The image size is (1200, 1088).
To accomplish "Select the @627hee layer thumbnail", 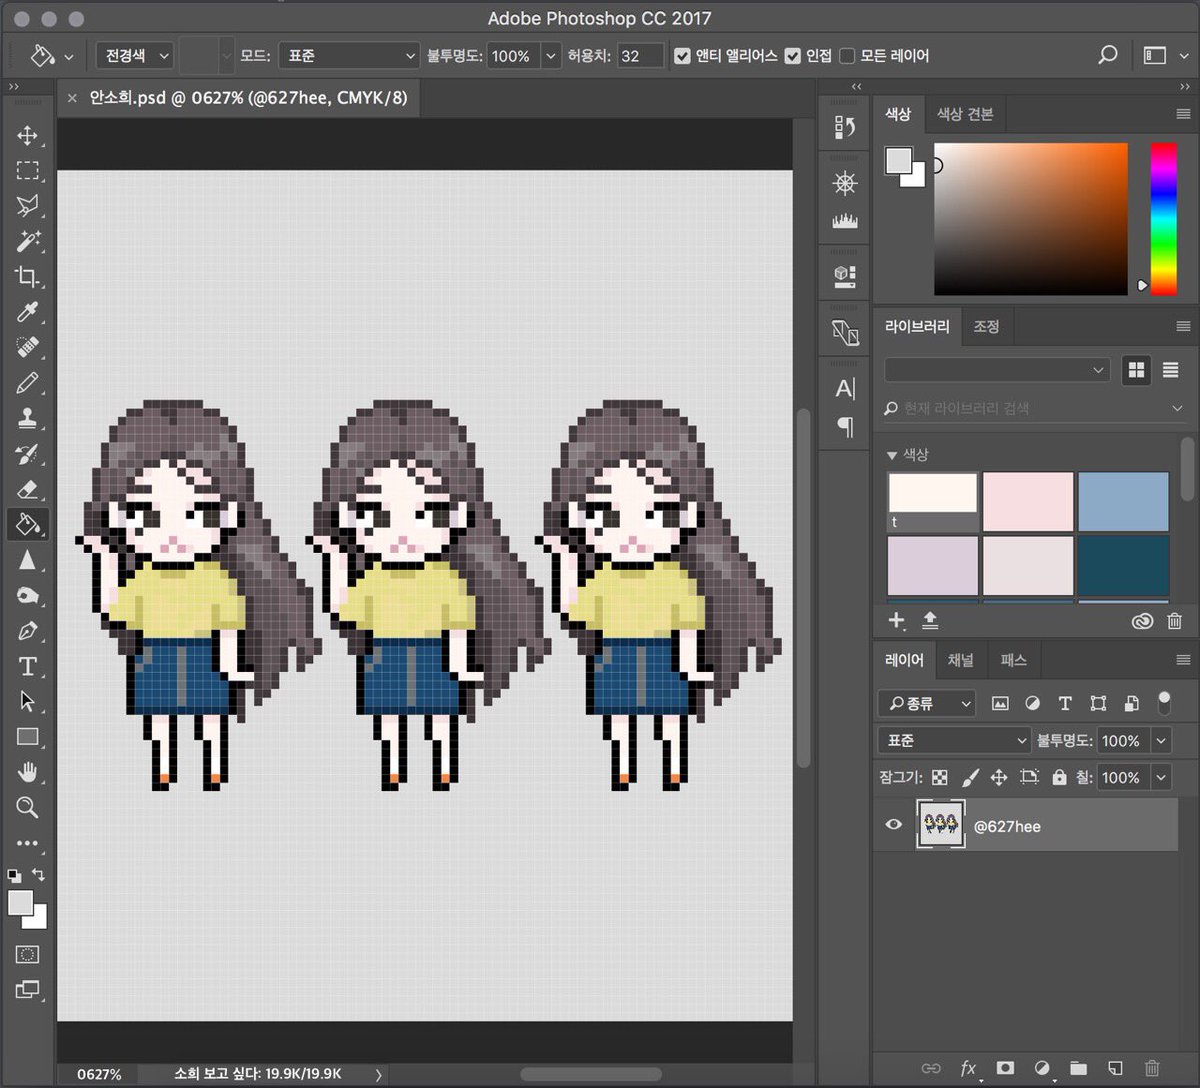I will tap(940, 825).
